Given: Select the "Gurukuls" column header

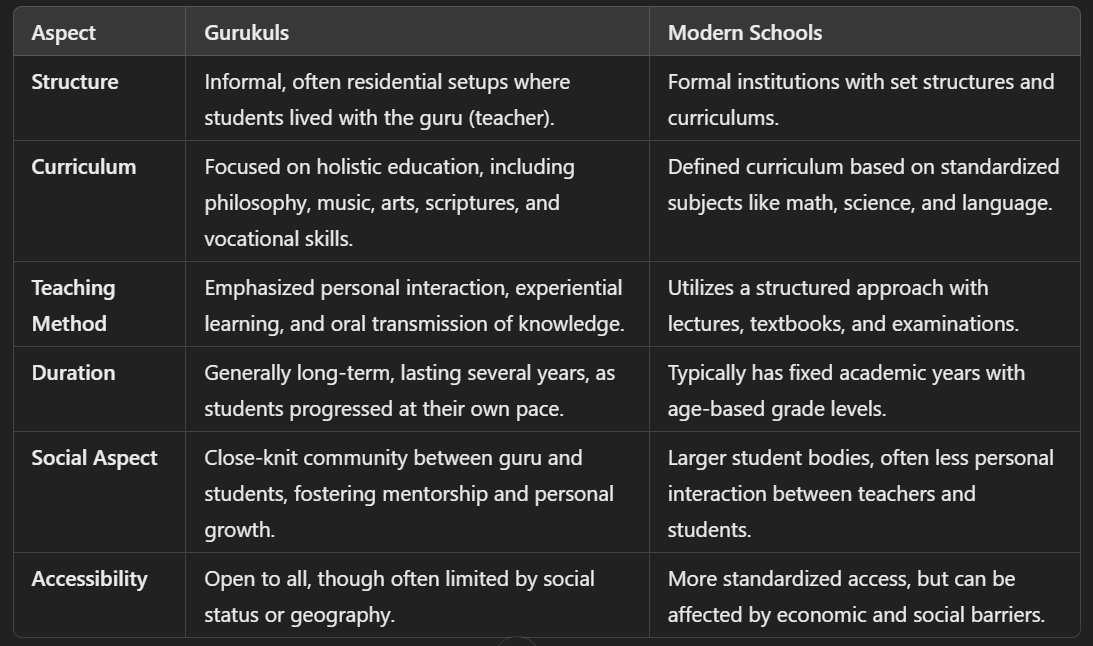Looking at the screenshot, I should (x=247, y=33).
